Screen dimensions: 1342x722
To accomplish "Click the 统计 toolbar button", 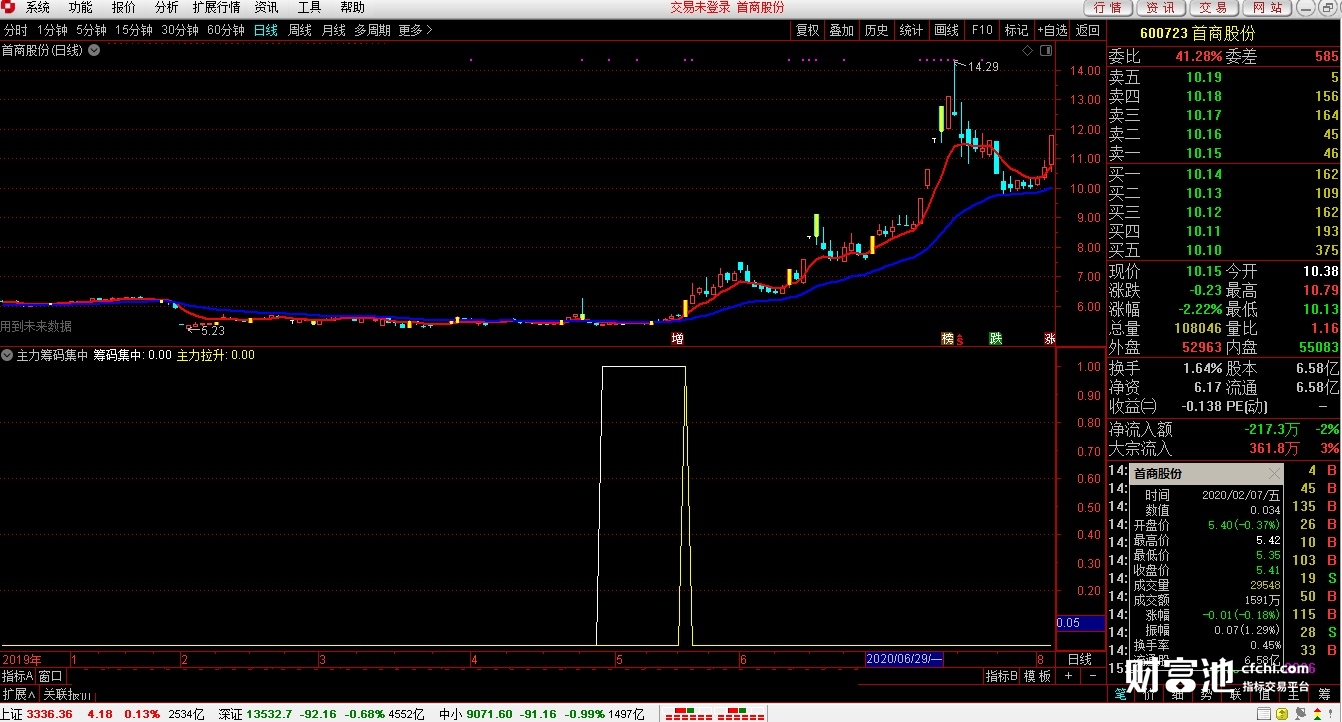I will pos(912,30).
